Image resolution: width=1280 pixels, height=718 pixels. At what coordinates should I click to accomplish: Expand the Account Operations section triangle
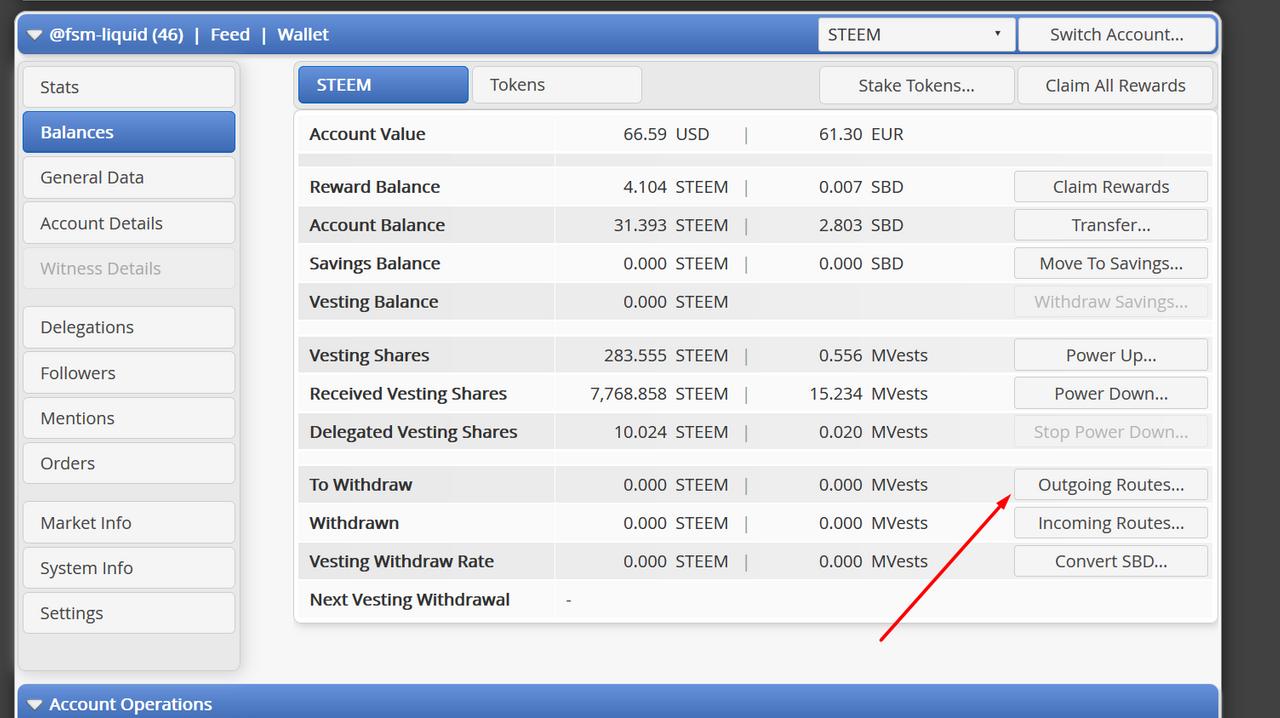34,705
